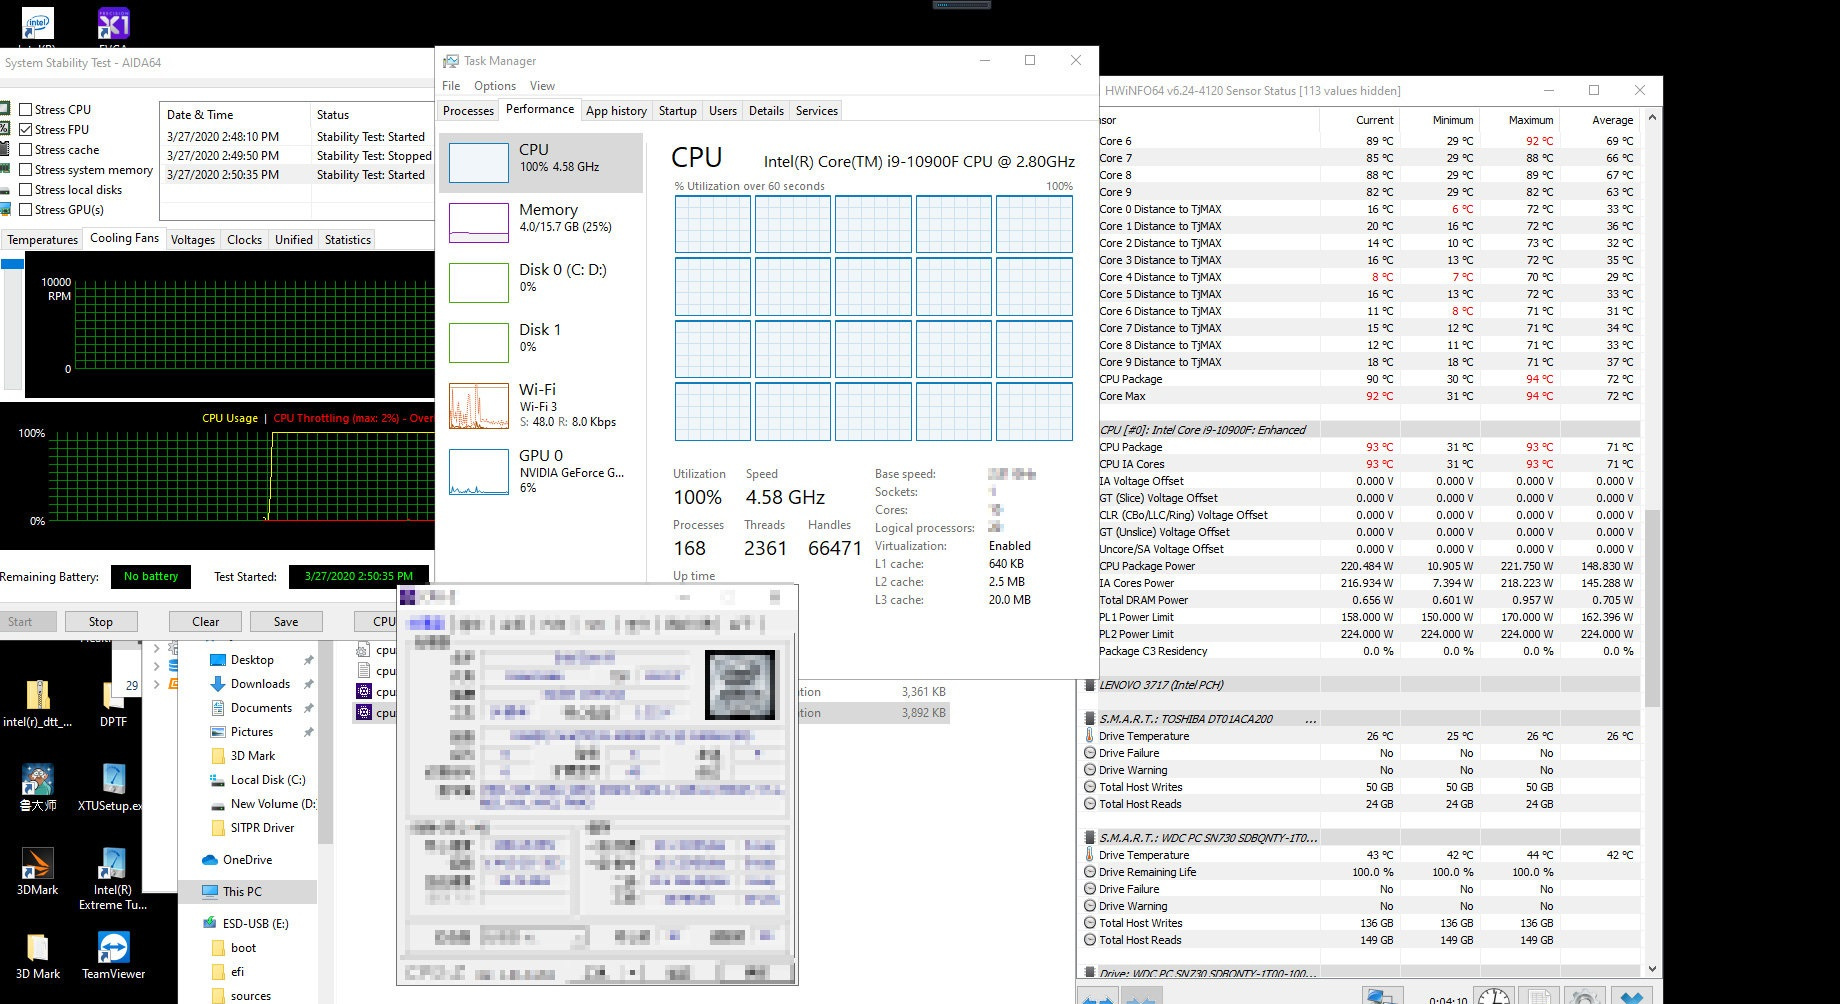Image resolution: width=1840 pixels, height=1004 pixels.
Task: Click HWiNFO blue X close-sensors icon
Action: (1632, 996)
